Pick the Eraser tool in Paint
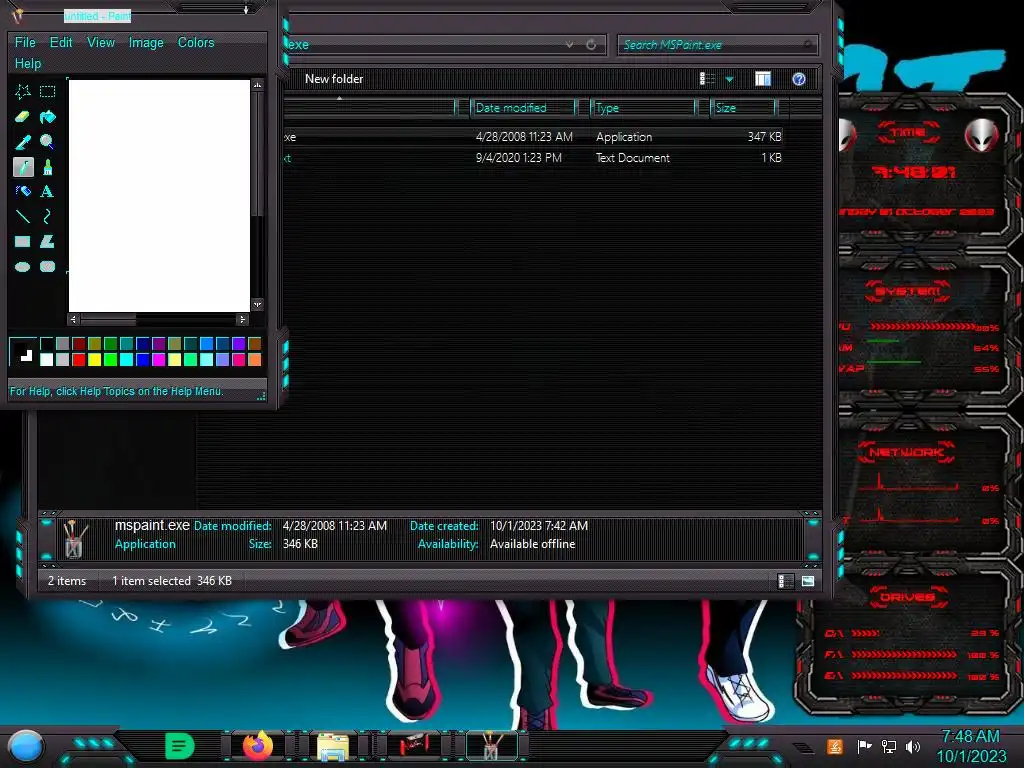The height and width of the screenshot is (768, 1024). [x=23, y=117]
